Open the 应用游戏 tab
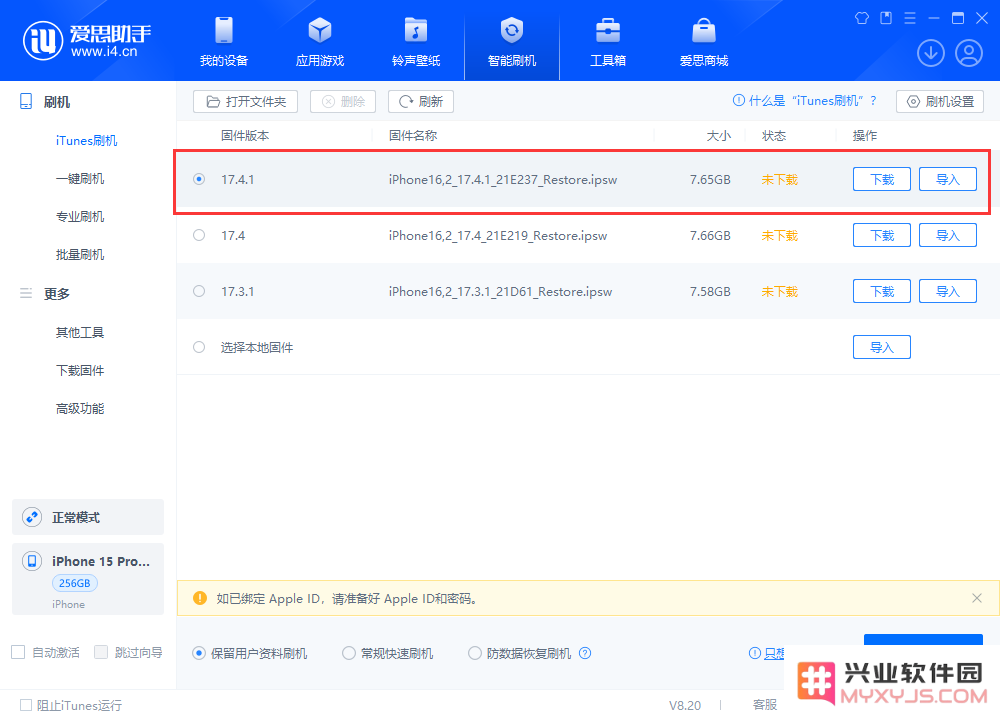This screenshot has width=1000, height=720. click(x=320, y=42)
